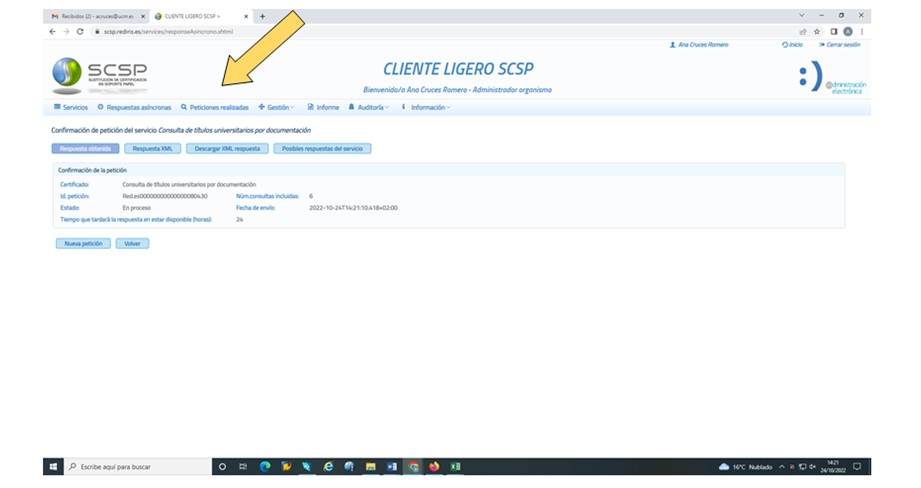
Task: Open Internet Explorer from the taskbar
Action: 328,467
